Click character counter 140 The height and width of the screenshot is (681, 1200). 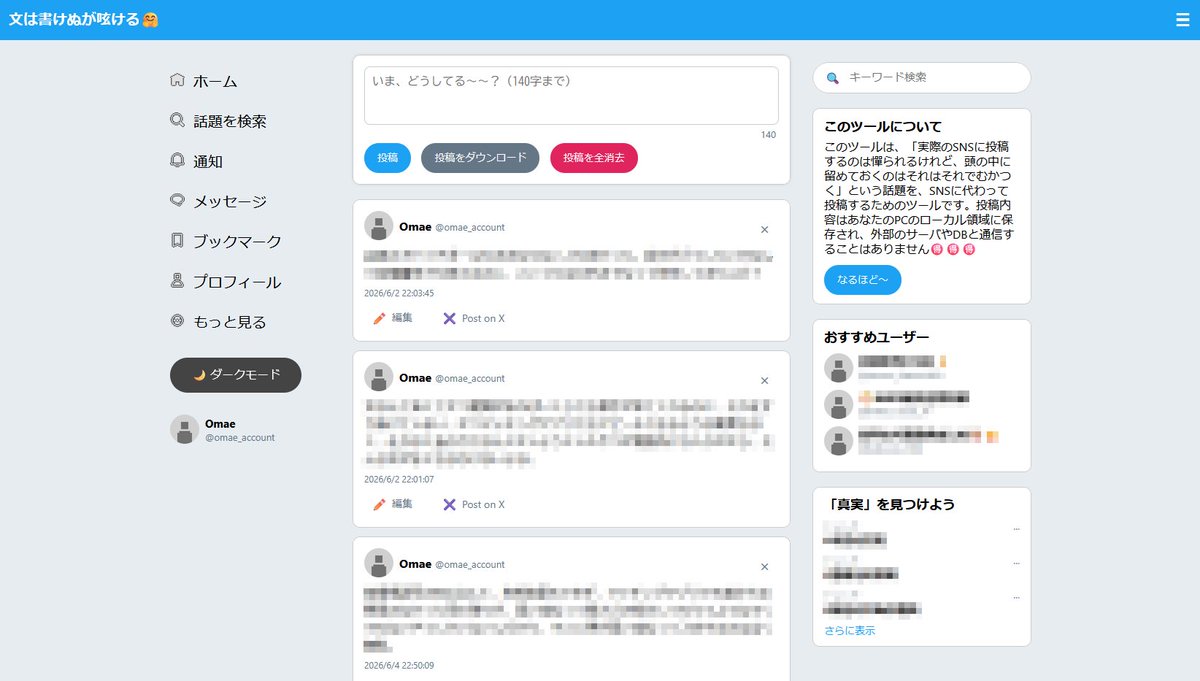pos(768,135)
